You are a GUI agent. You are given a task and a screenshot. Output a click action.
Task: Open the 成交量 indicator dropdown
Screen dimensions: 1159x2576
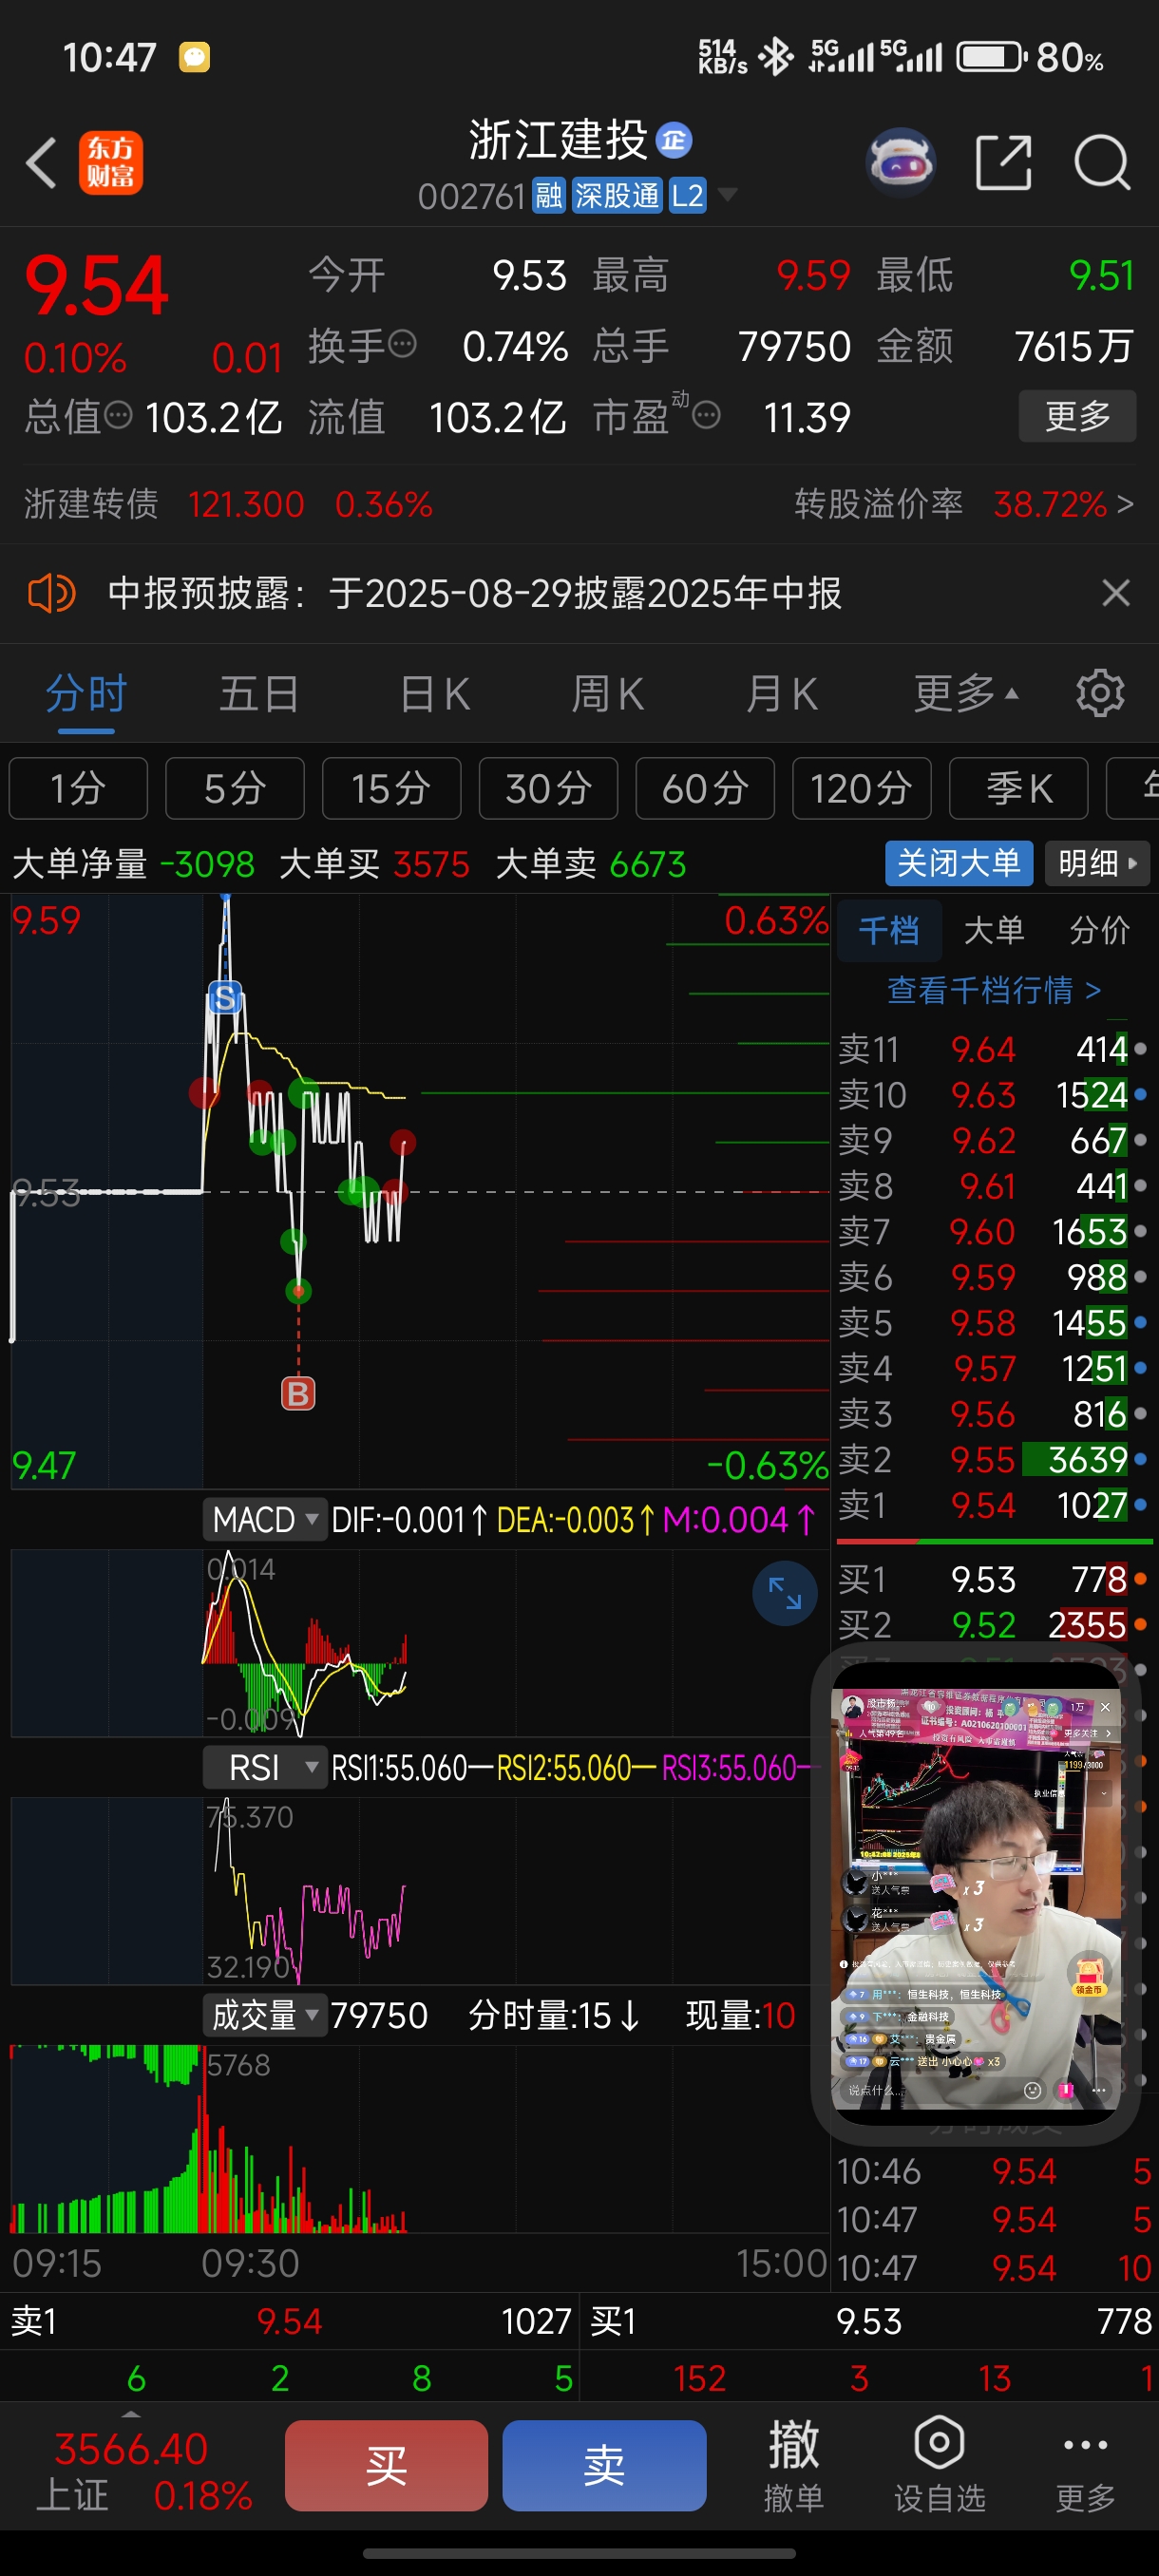click(x=265, y=2015)
